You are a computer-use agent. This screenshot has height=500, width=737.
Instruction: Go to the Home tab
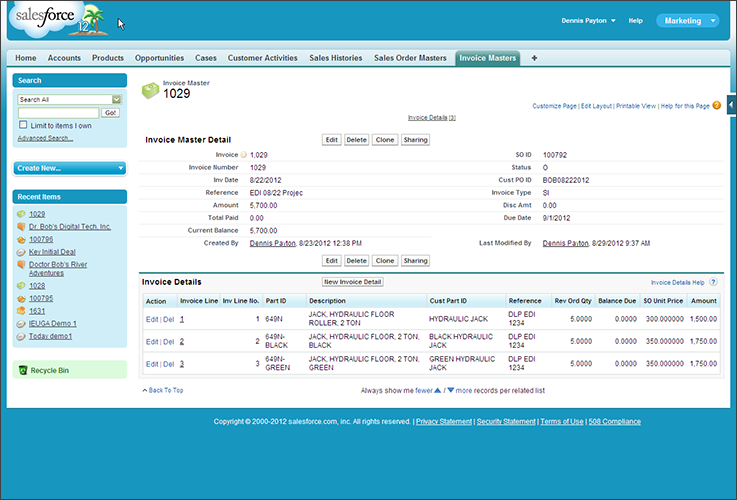pyautogui.click(x=25, y=58)
